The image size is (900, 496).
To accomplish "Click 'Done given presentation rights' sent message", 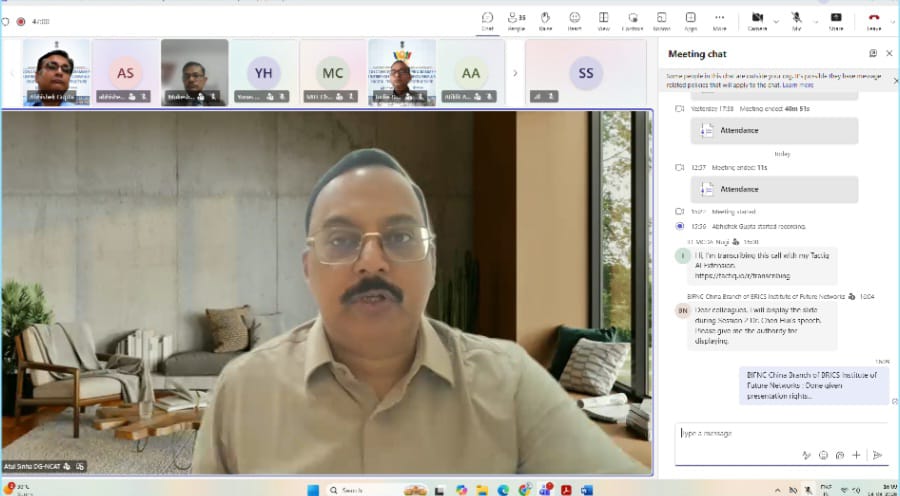I will point(813,385).
